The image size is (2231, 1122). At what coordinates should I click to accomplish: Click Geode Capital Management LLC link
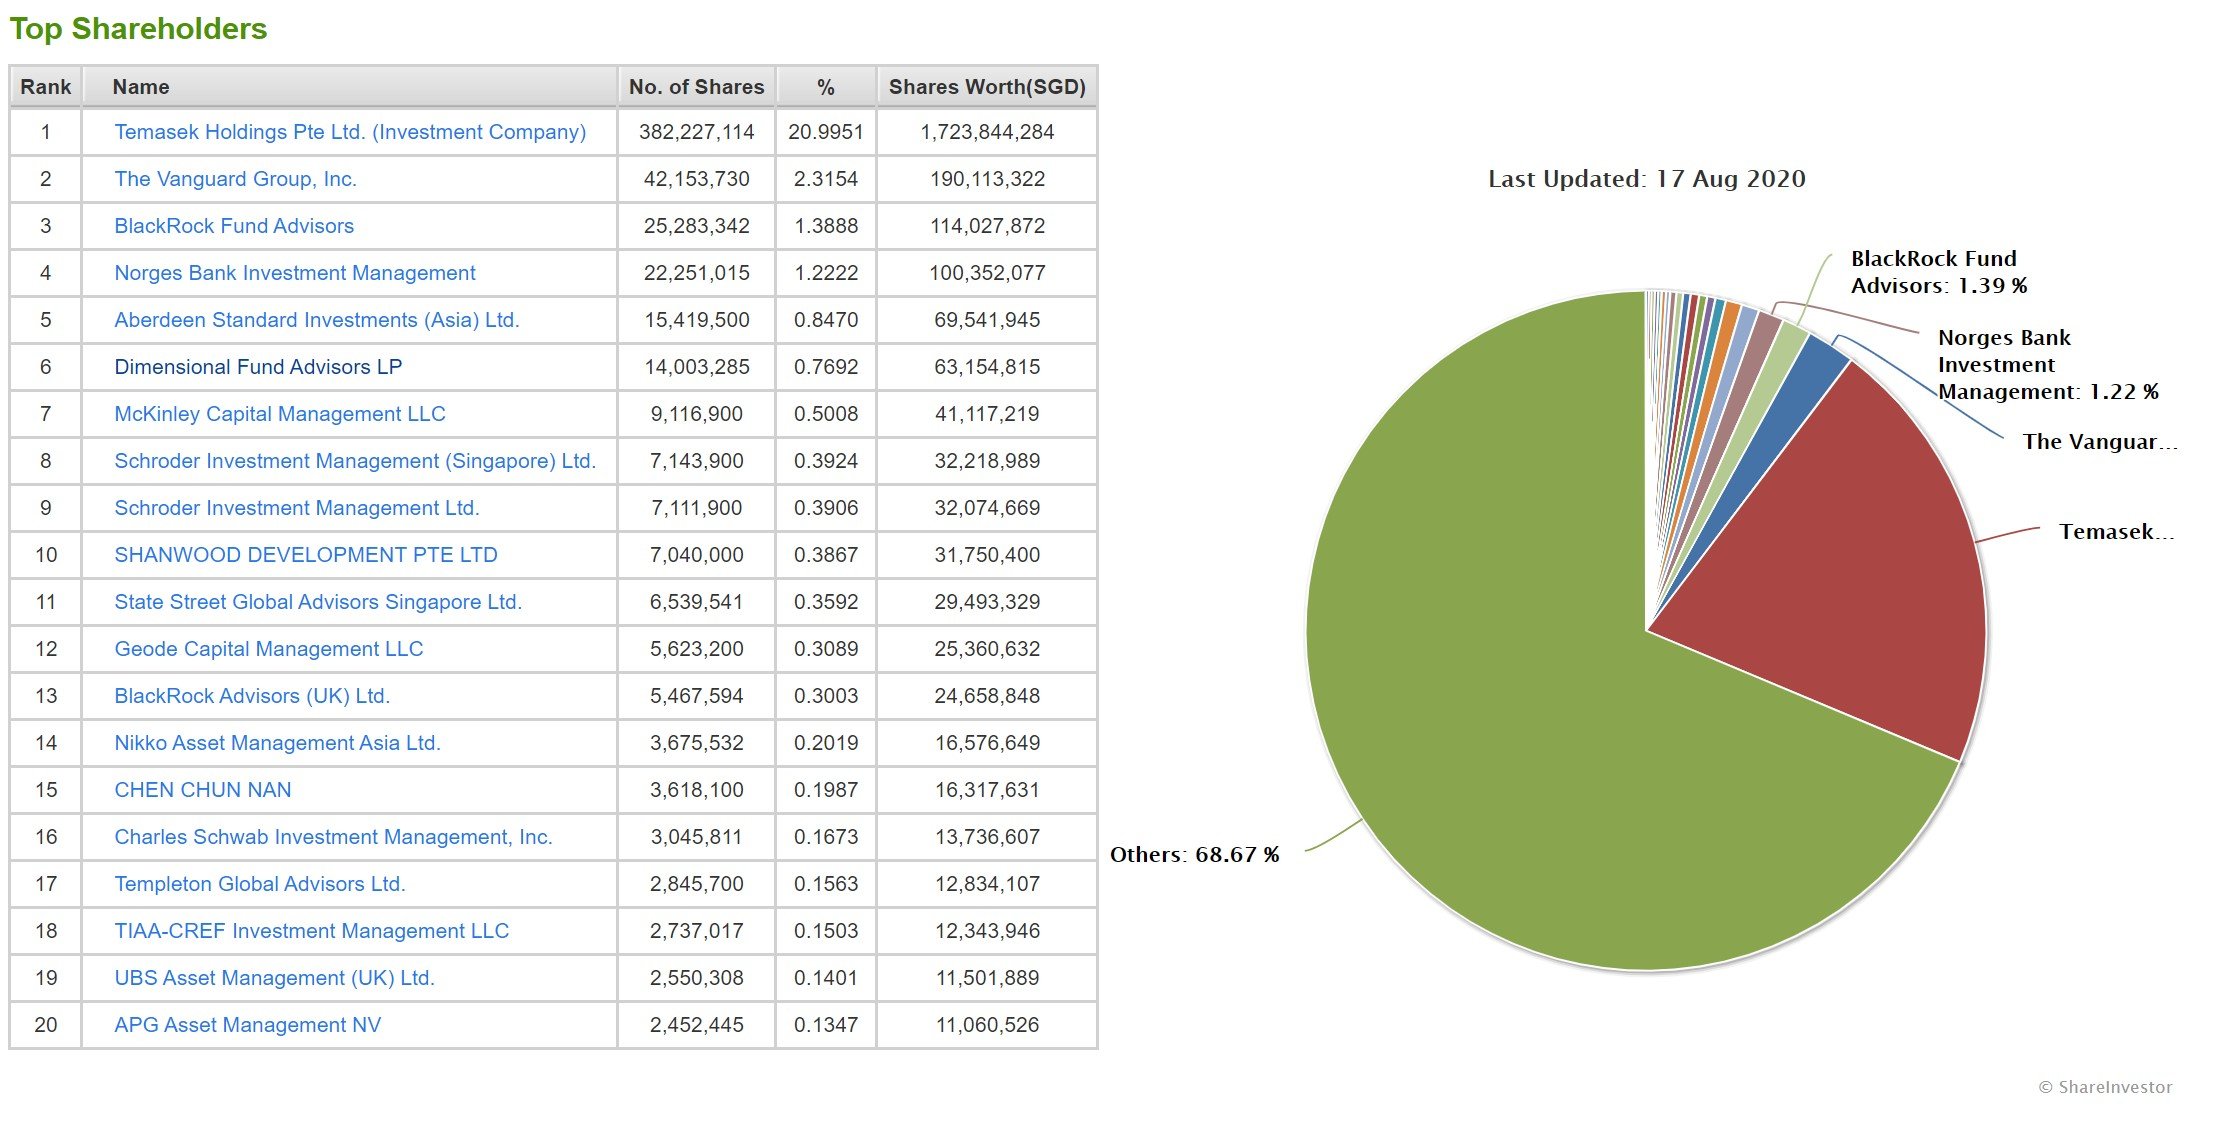point(269,649)
